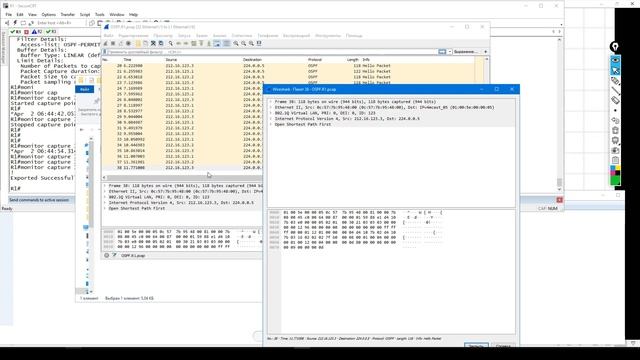Viewport: 640px width, 360px height.
Task: Switch to R2 session tab in SecureCRT
Action: pos(37,31)
